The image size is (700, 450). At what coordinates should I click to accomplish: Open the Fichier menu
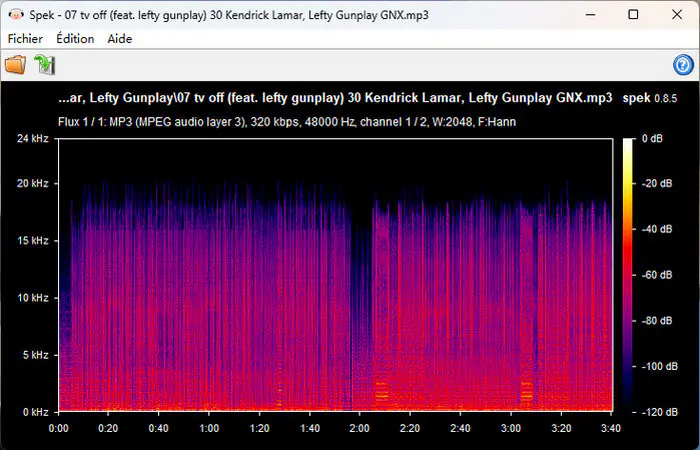click(25, 39)
